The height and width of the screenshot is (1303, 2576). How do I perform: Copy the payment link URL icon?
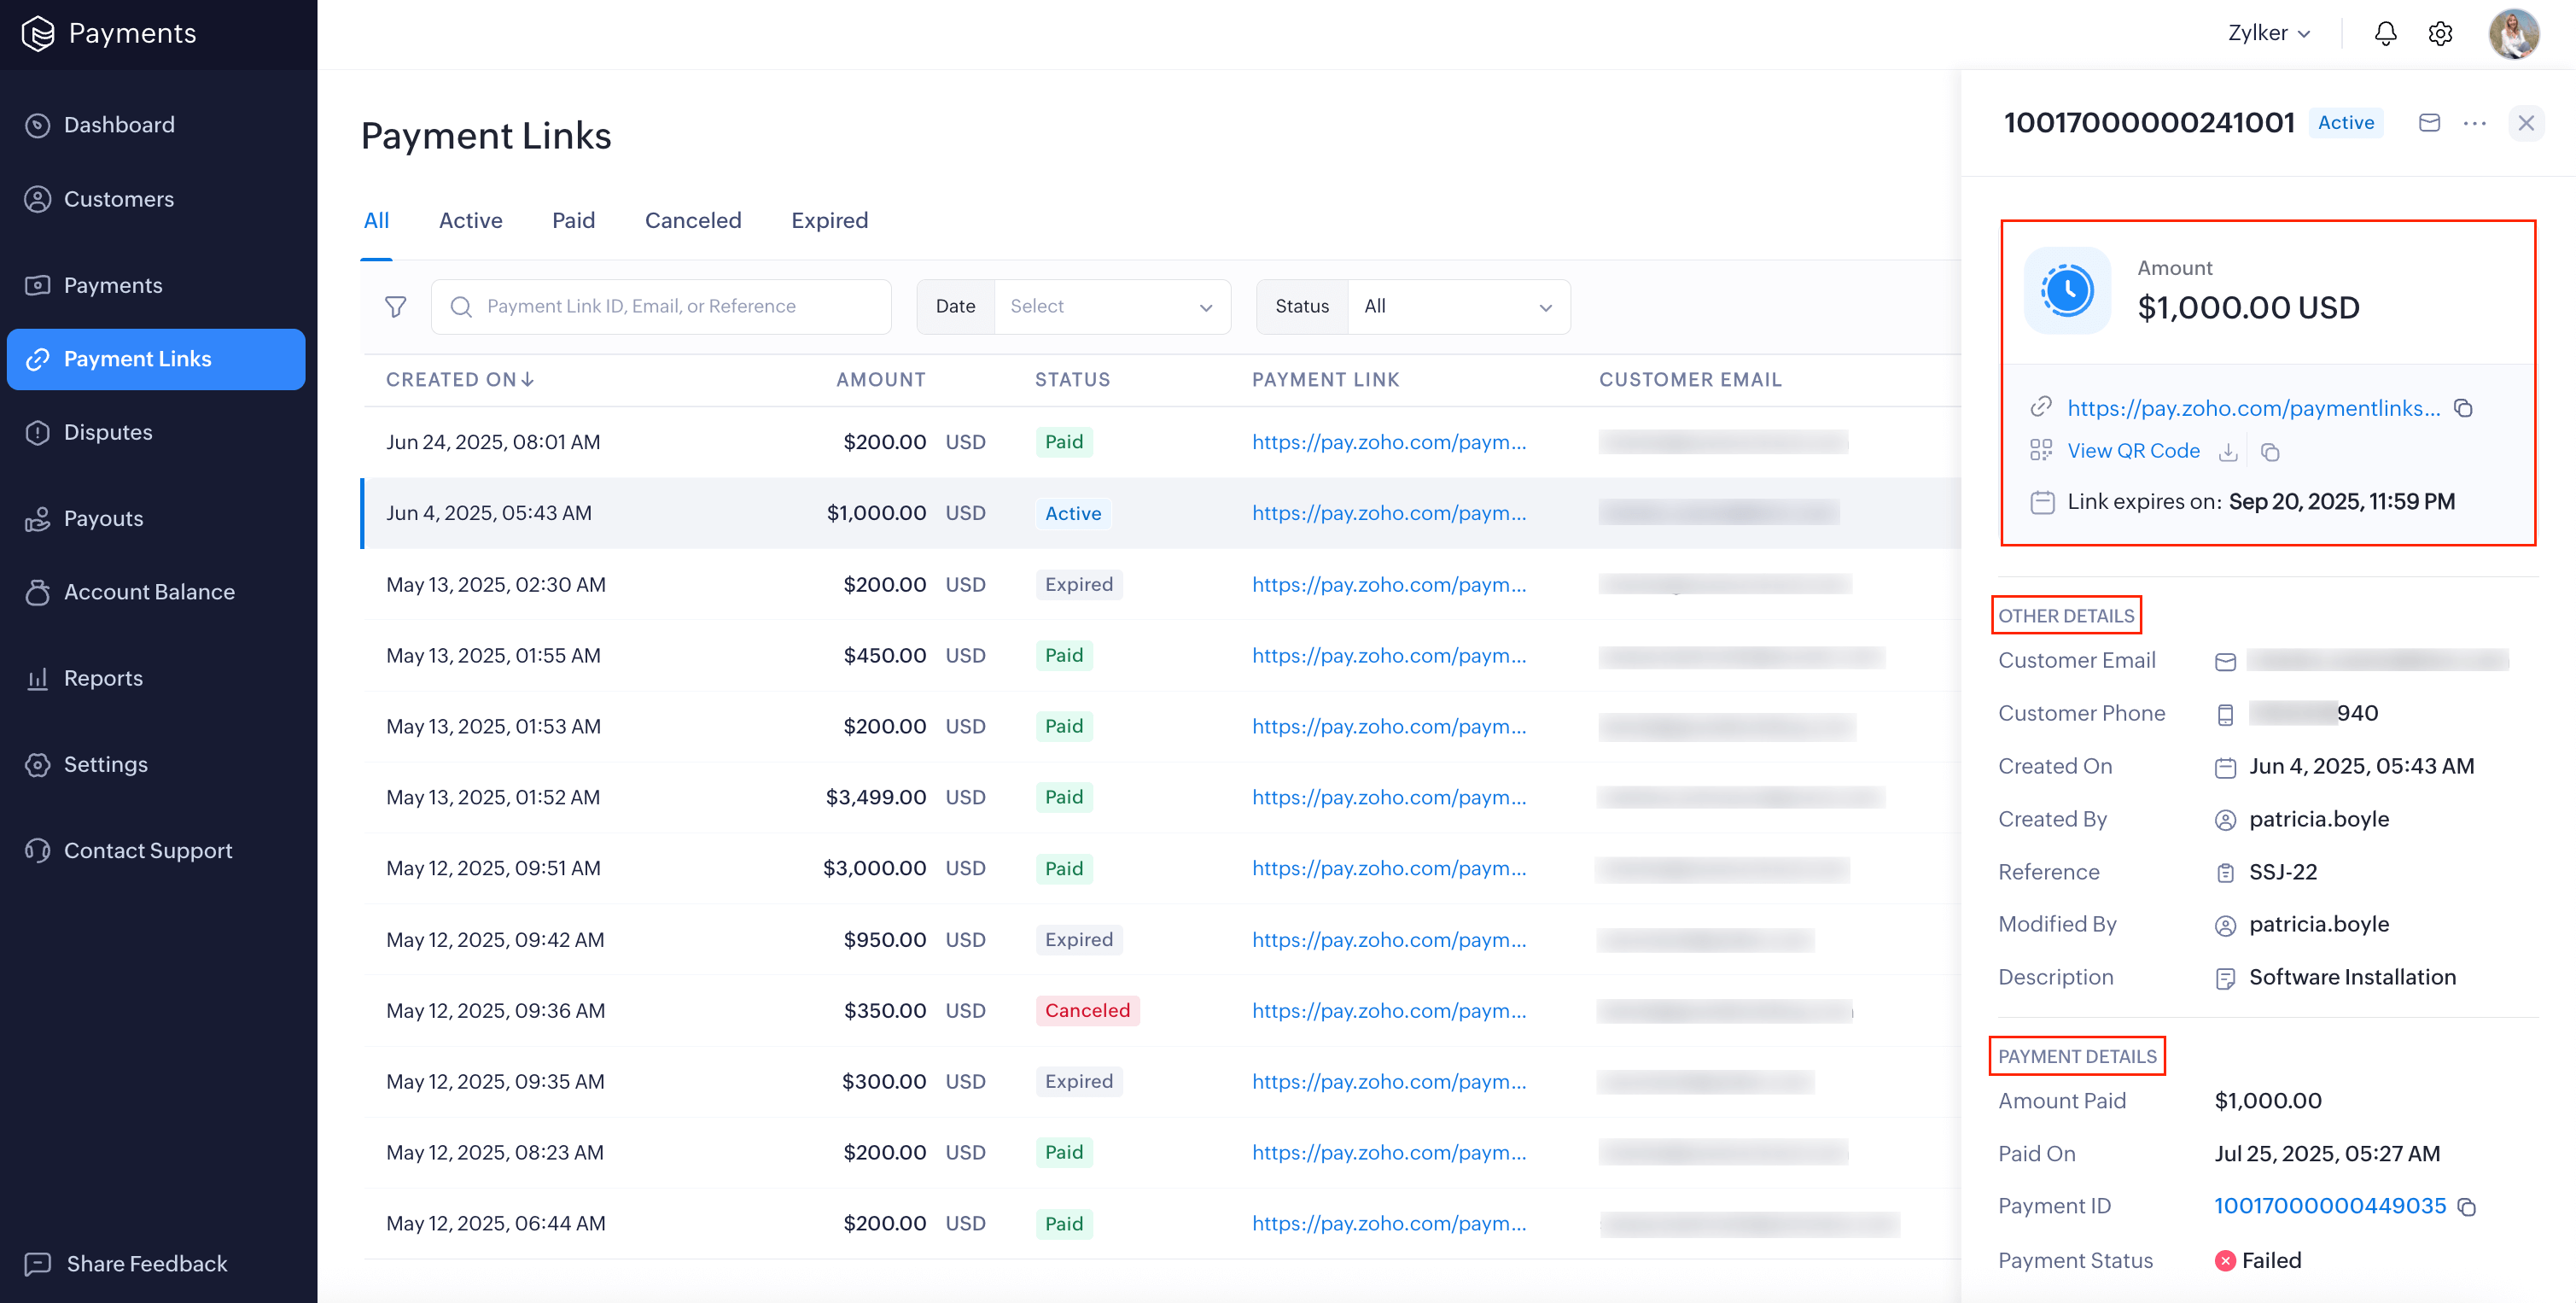pos(2464,408)
